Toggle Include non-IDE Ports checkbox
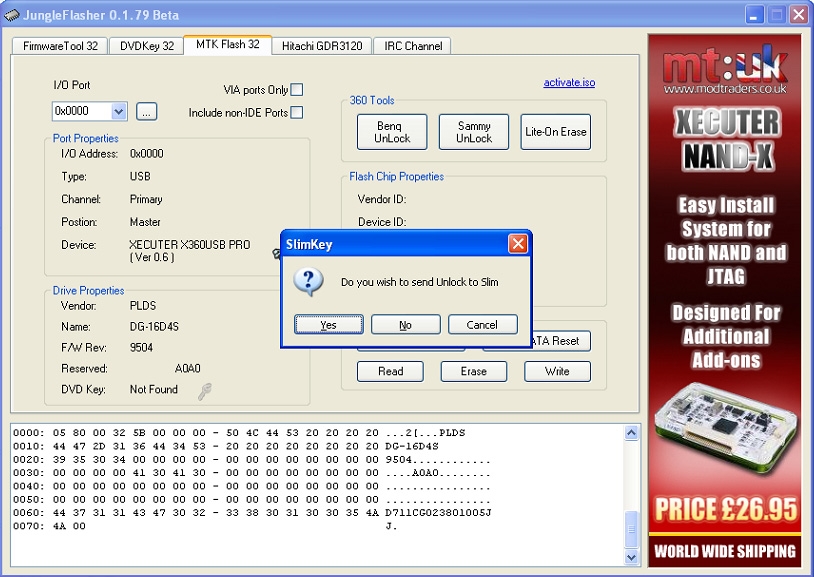Image resolution: width=814 pixels, height=577 pixels. 297,112
